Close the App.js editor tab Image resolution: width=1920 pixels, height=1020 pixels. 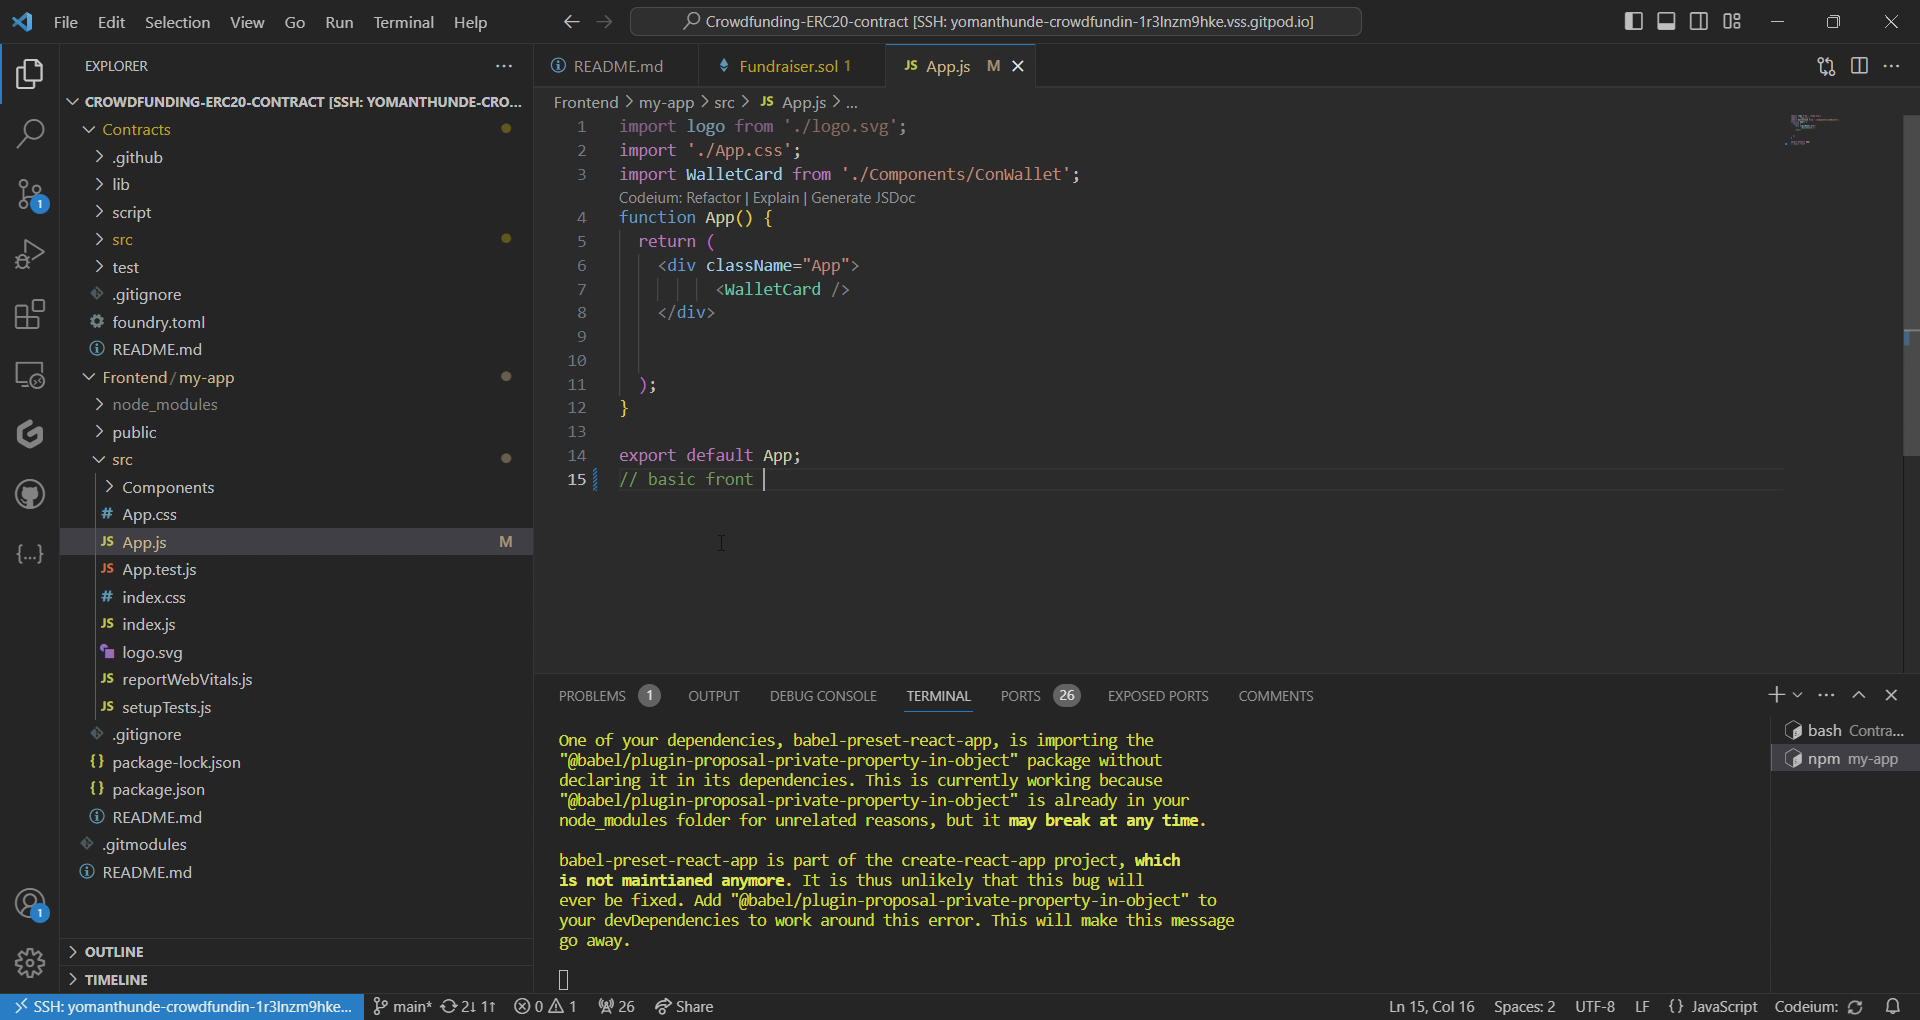coord(1018,66)
